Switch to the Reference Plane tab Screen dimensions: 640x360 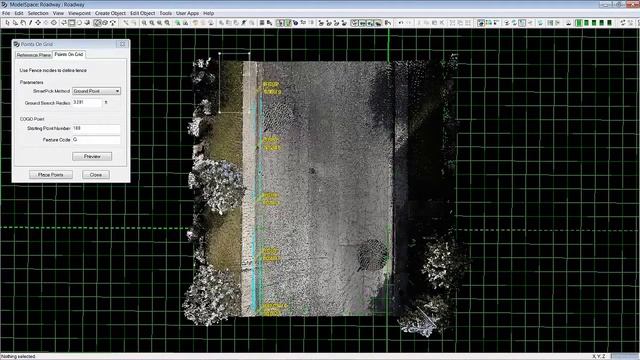[34, 55]
